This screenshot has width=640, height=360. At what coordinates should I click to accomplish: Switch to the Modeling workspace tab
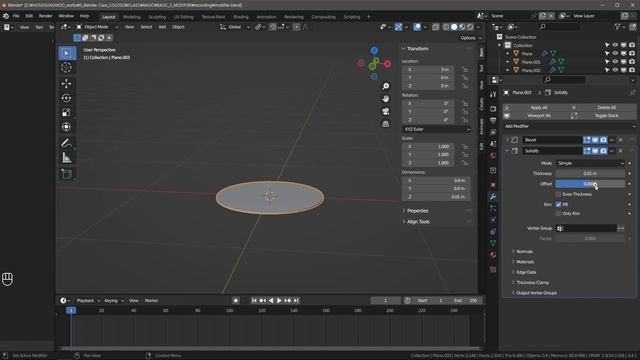[132, 17]
